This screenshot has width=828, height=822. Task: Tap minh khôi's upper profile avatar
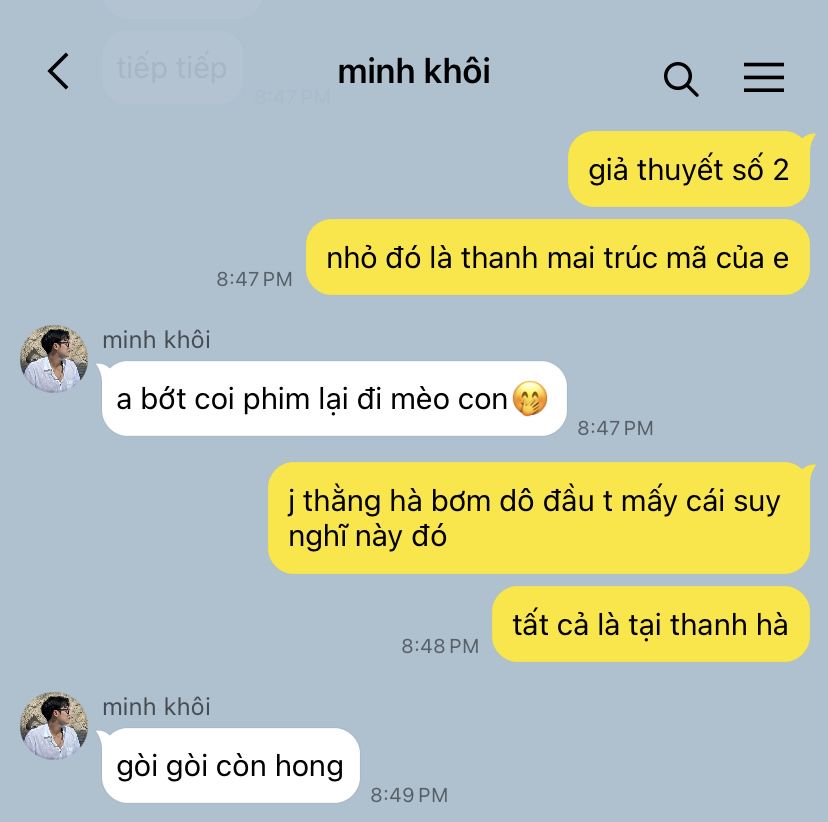[54, 359]
